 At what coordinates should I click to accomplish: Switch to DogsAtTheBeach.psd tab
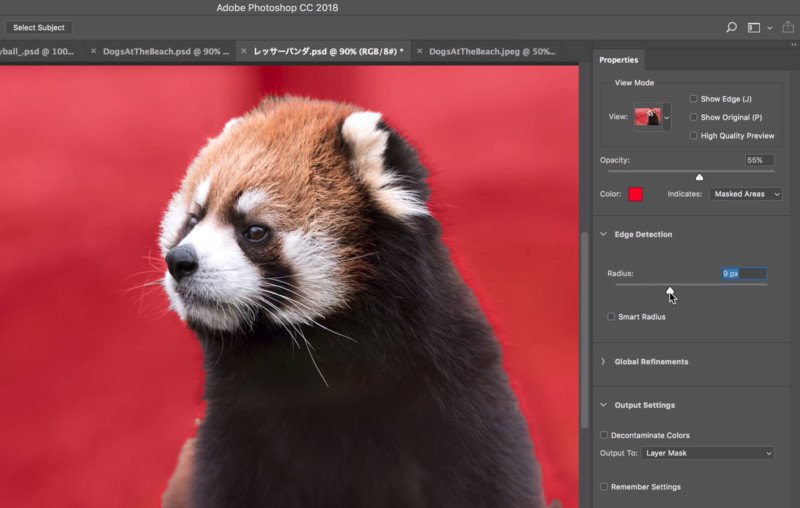pyautogui.click(x=166, y=52)
